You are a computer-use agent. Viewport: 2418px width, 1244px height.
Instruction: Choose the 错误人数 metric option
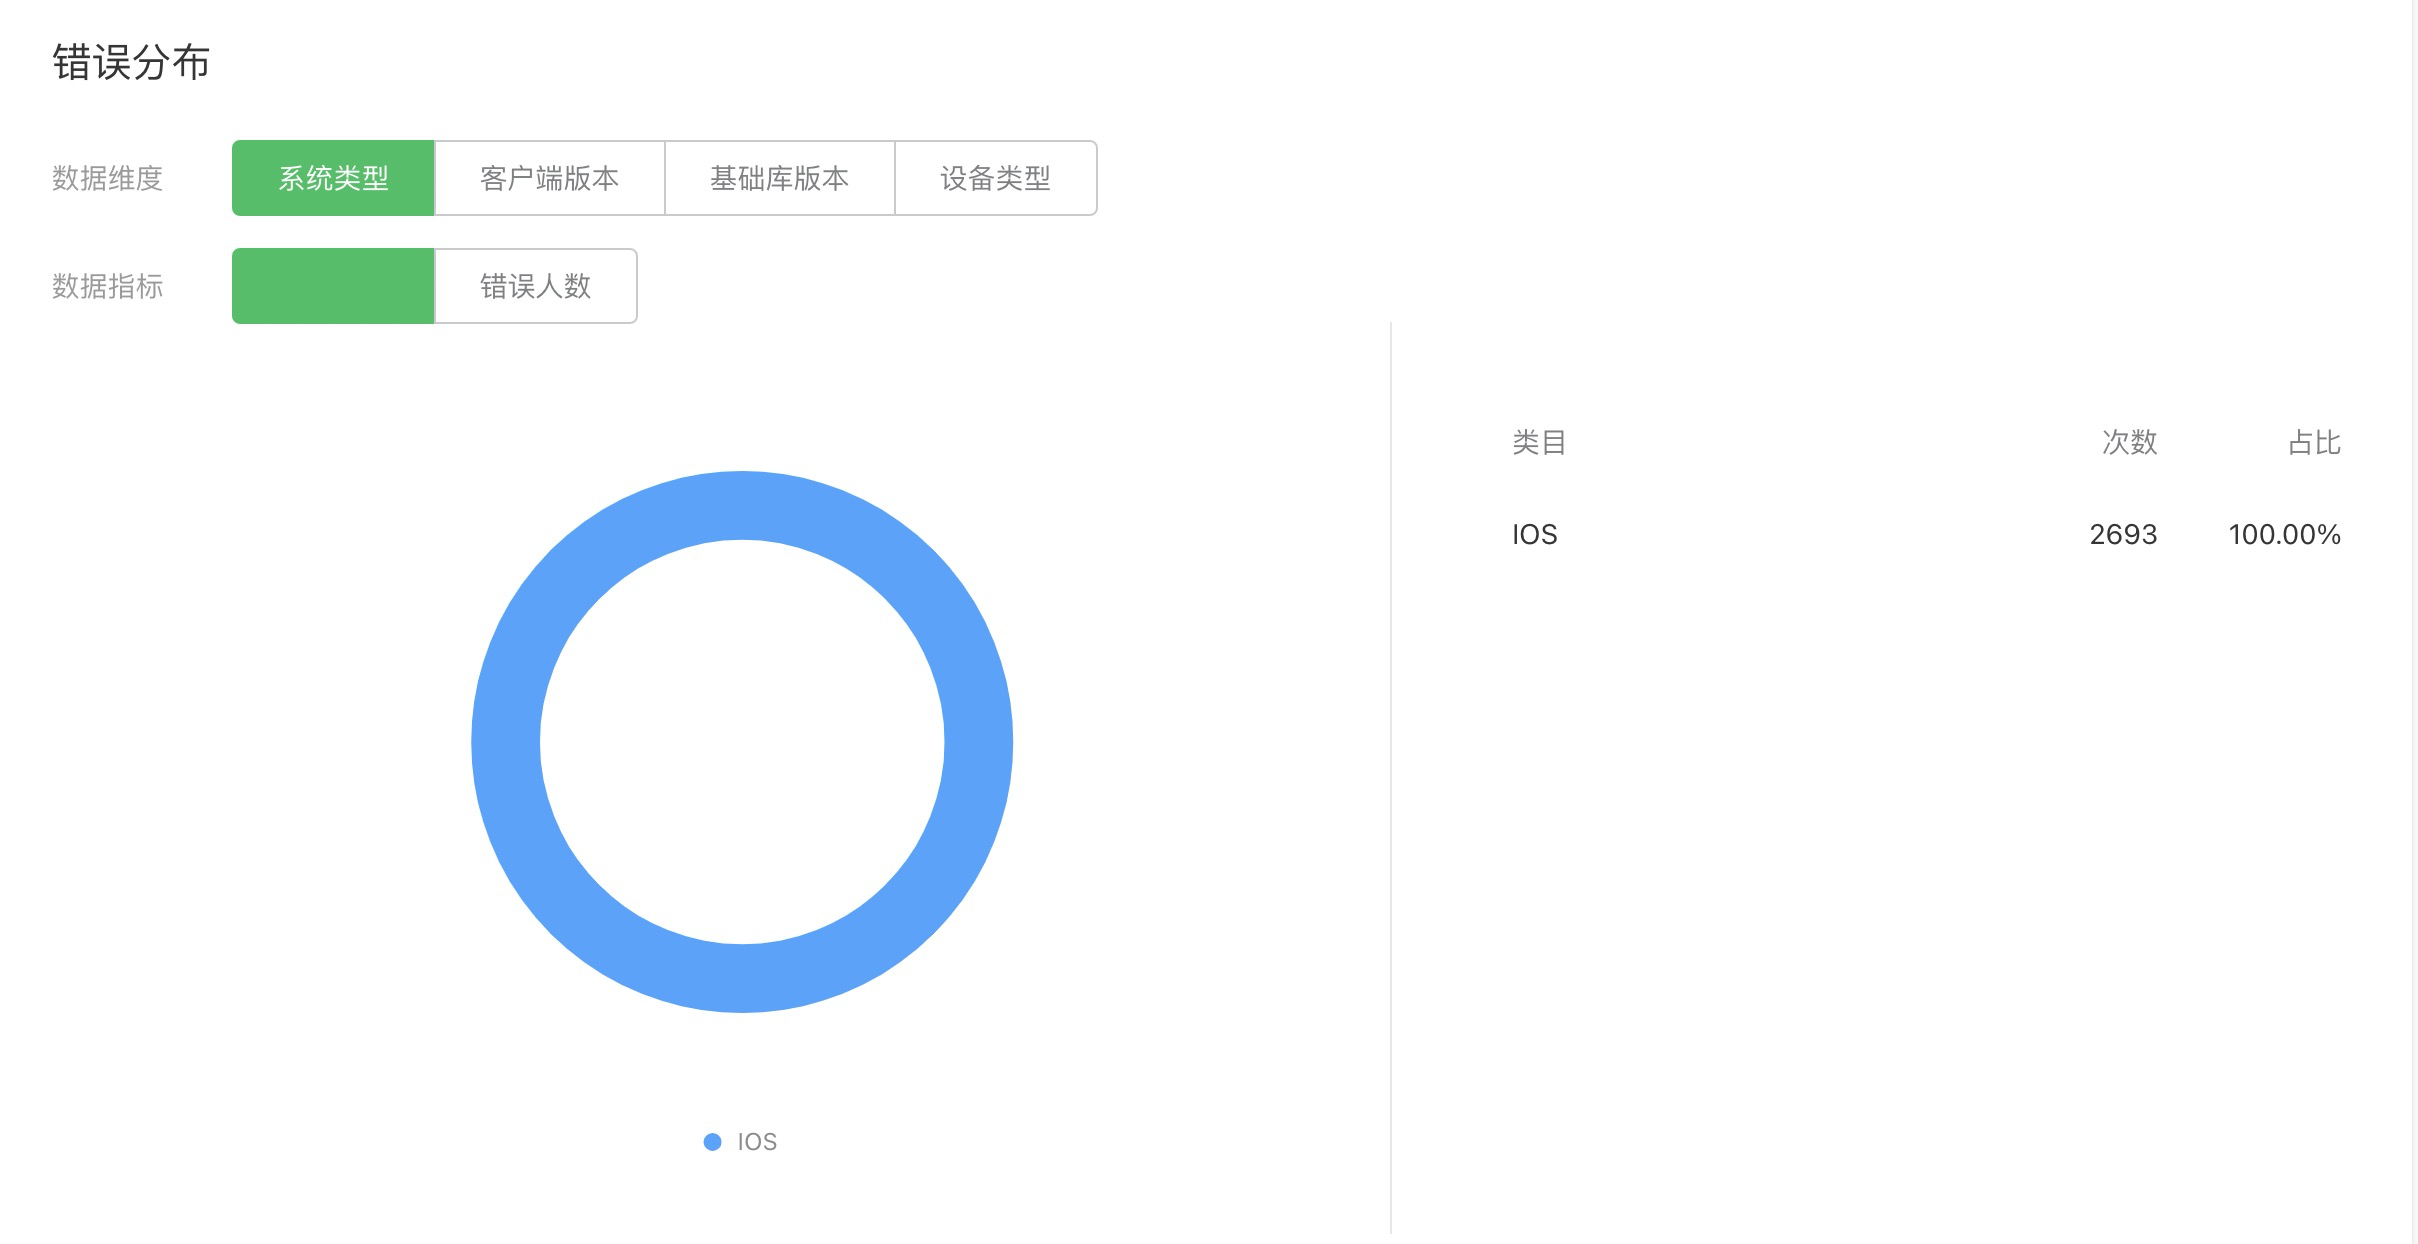[x=535, y=286]
